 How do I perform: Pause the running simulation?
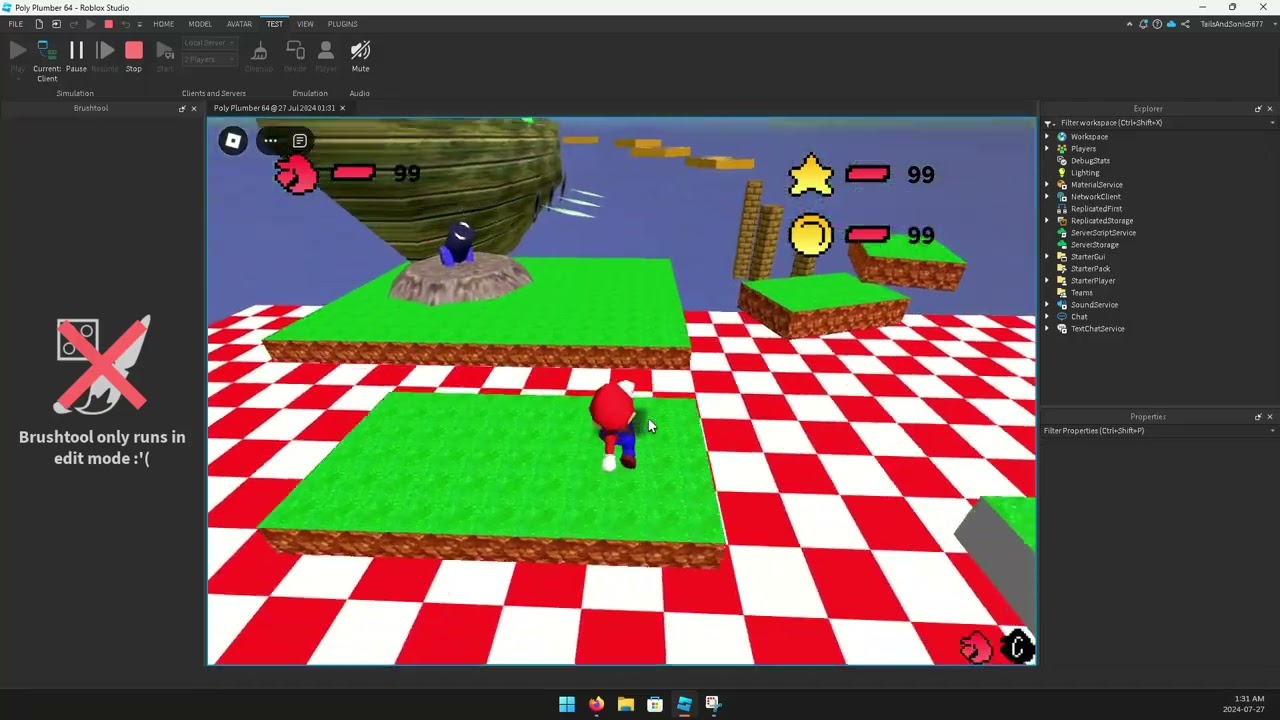coord(76,58)
